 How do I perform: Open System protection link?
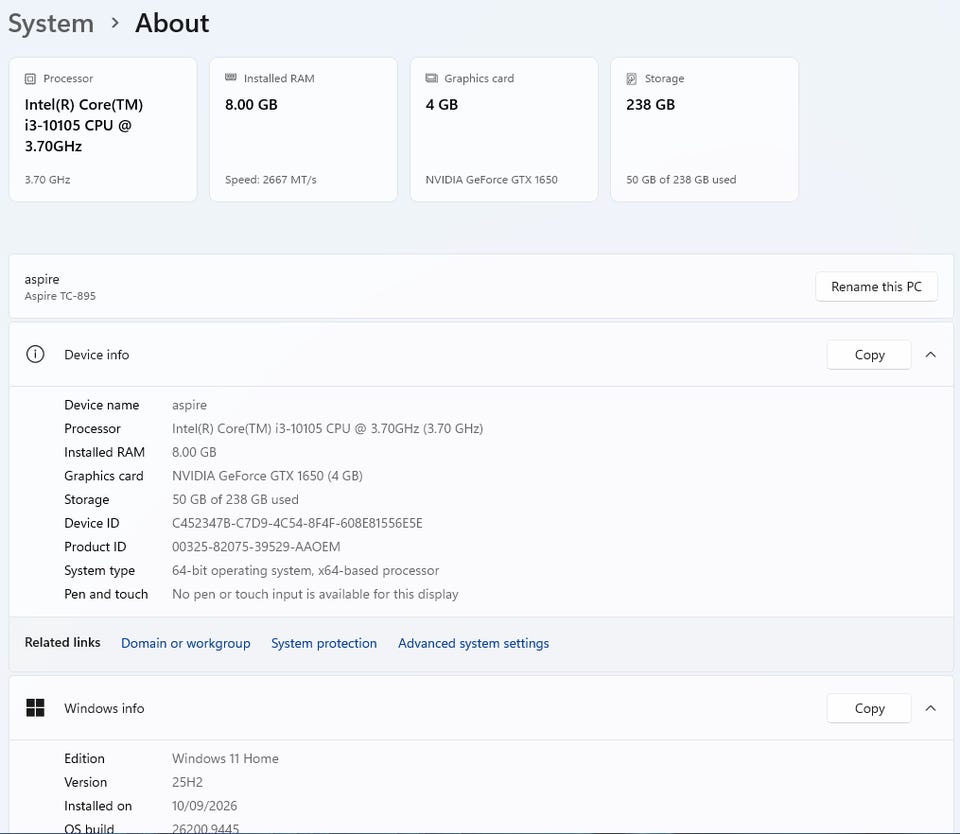coord(324,643)
